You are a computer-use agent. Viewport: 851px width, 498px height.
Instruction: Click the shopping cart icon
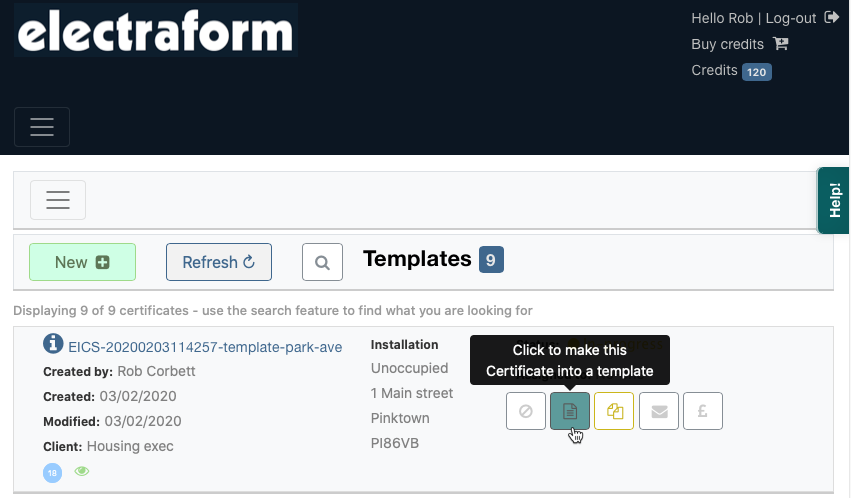781,44
